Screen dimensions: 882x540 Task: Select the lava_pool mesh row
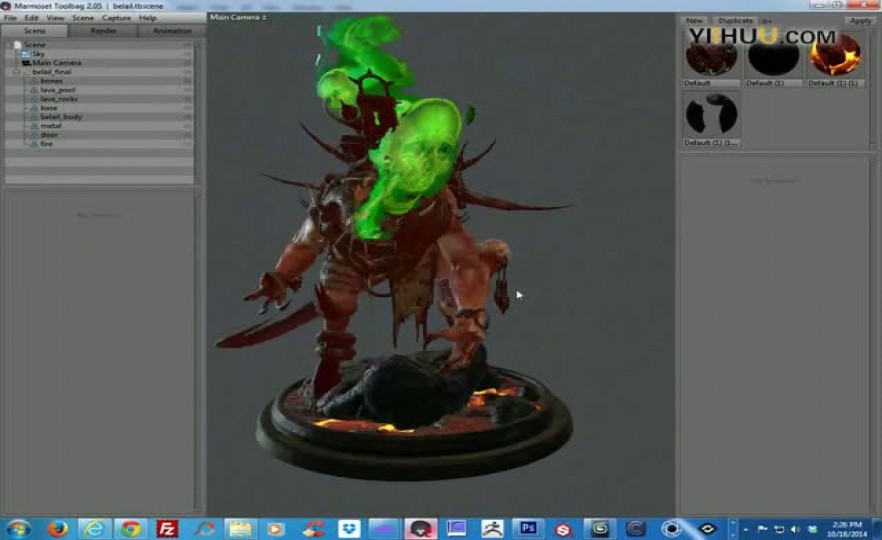99,89
